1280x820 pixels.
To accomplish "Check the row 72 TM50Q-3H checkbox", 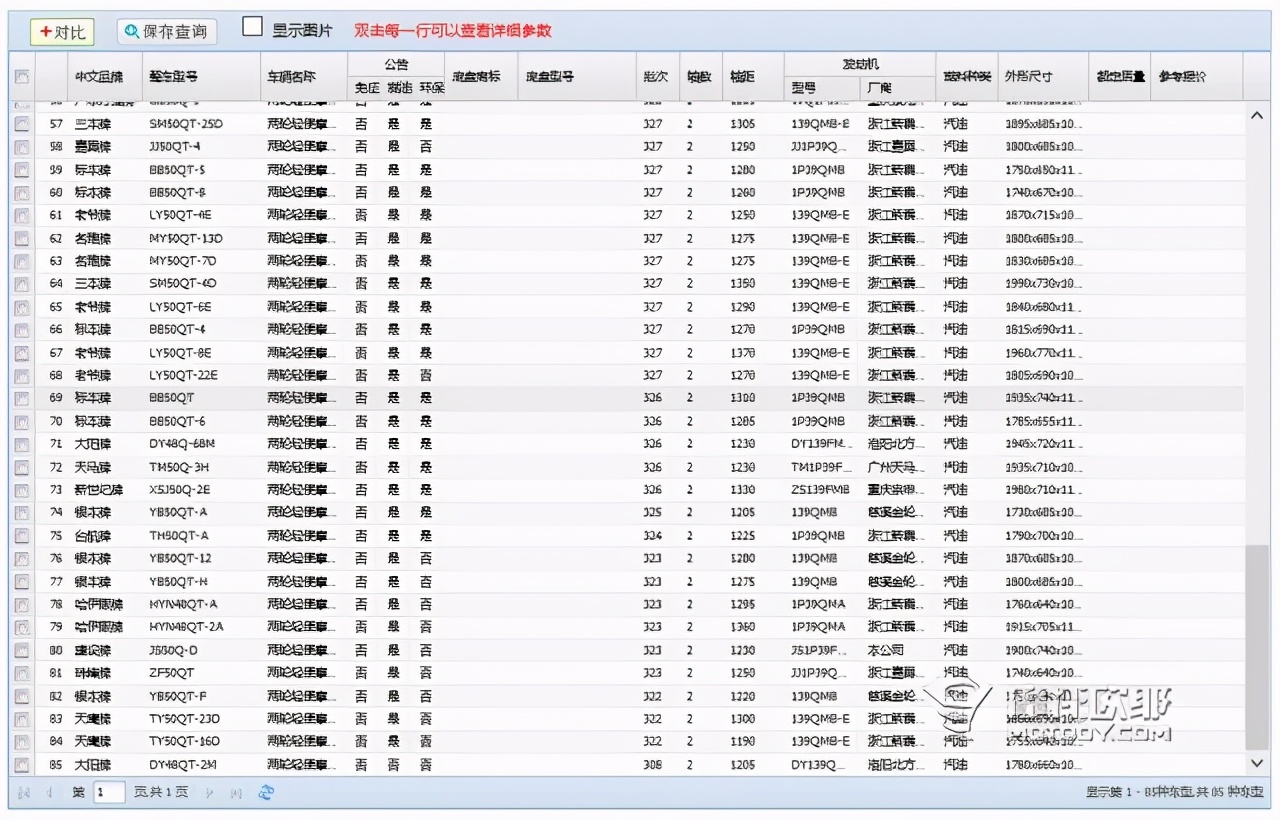I will pyautogui.click(x=22, y=467).
